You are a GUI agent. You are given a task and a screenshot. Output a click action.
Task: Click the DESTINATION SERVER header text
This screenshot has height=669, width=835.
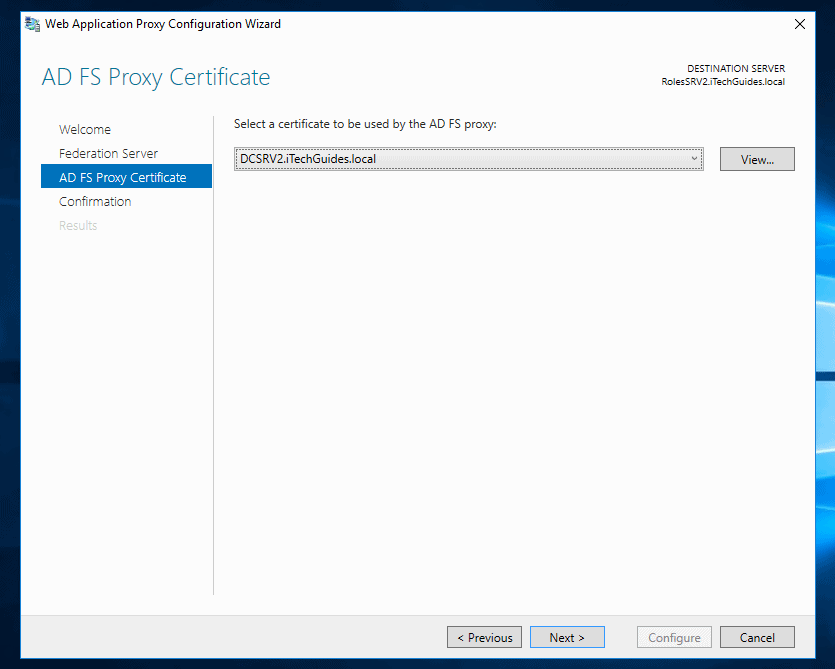736,68
